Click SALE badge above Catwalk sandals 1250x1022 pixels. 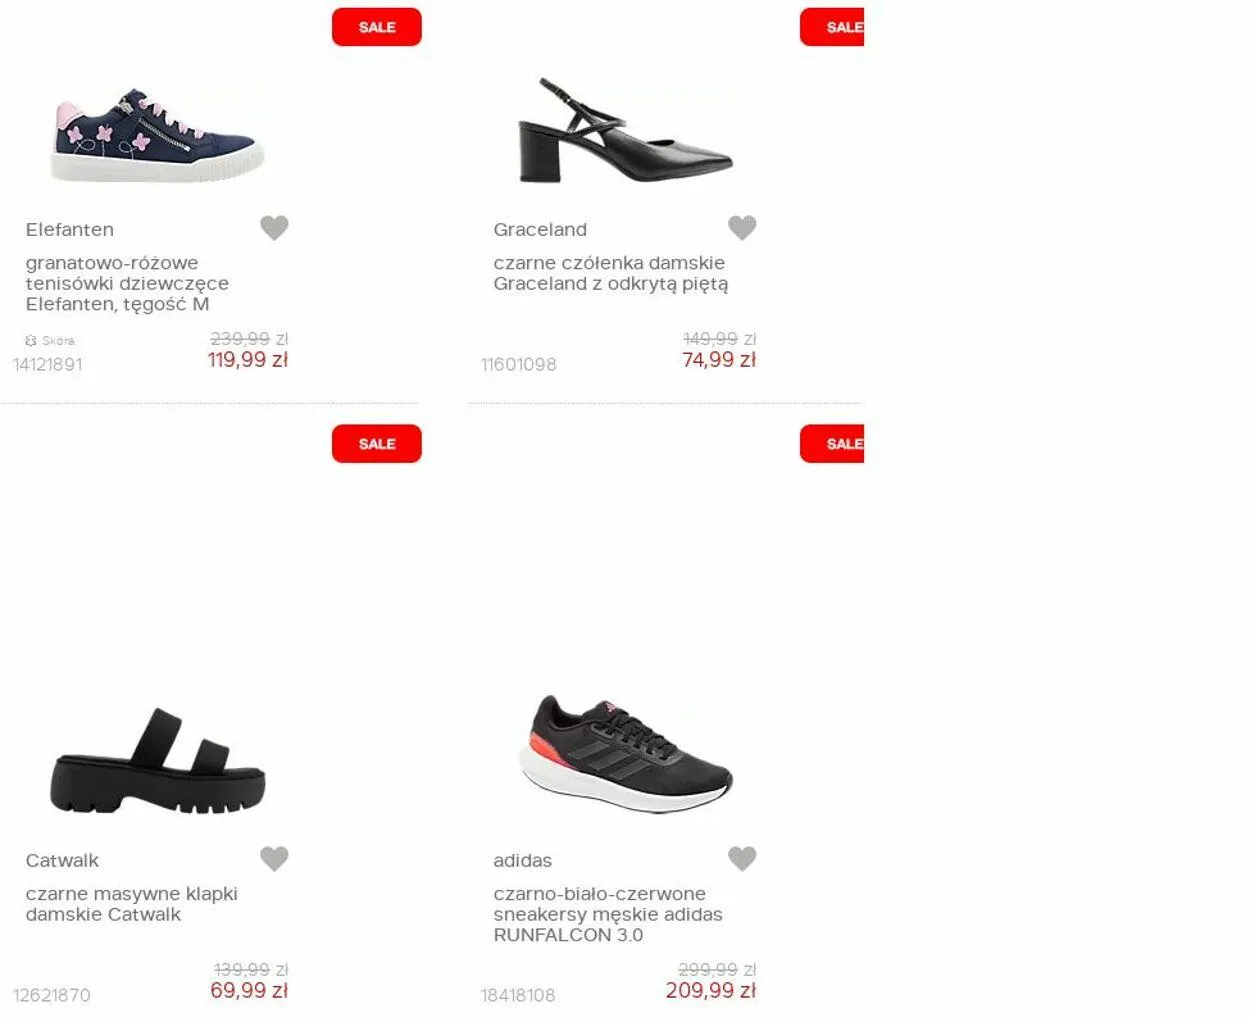pos(377,444)
